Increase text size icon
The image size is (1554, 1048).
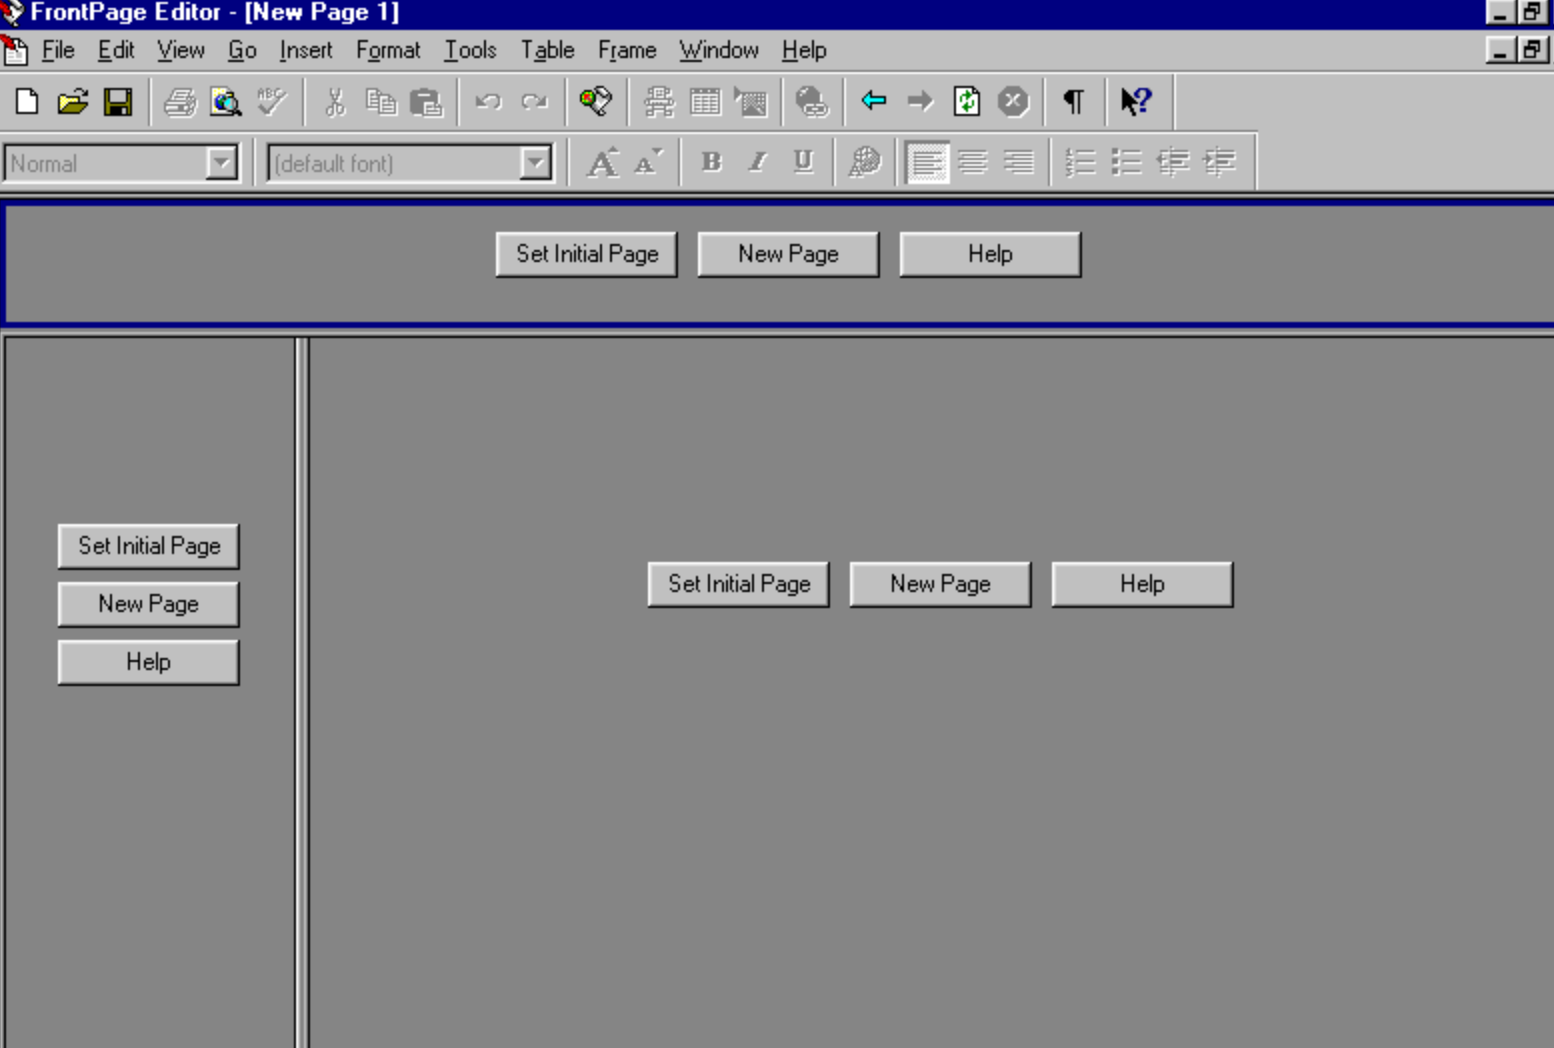pyautogui.click(x=602, y=162)
